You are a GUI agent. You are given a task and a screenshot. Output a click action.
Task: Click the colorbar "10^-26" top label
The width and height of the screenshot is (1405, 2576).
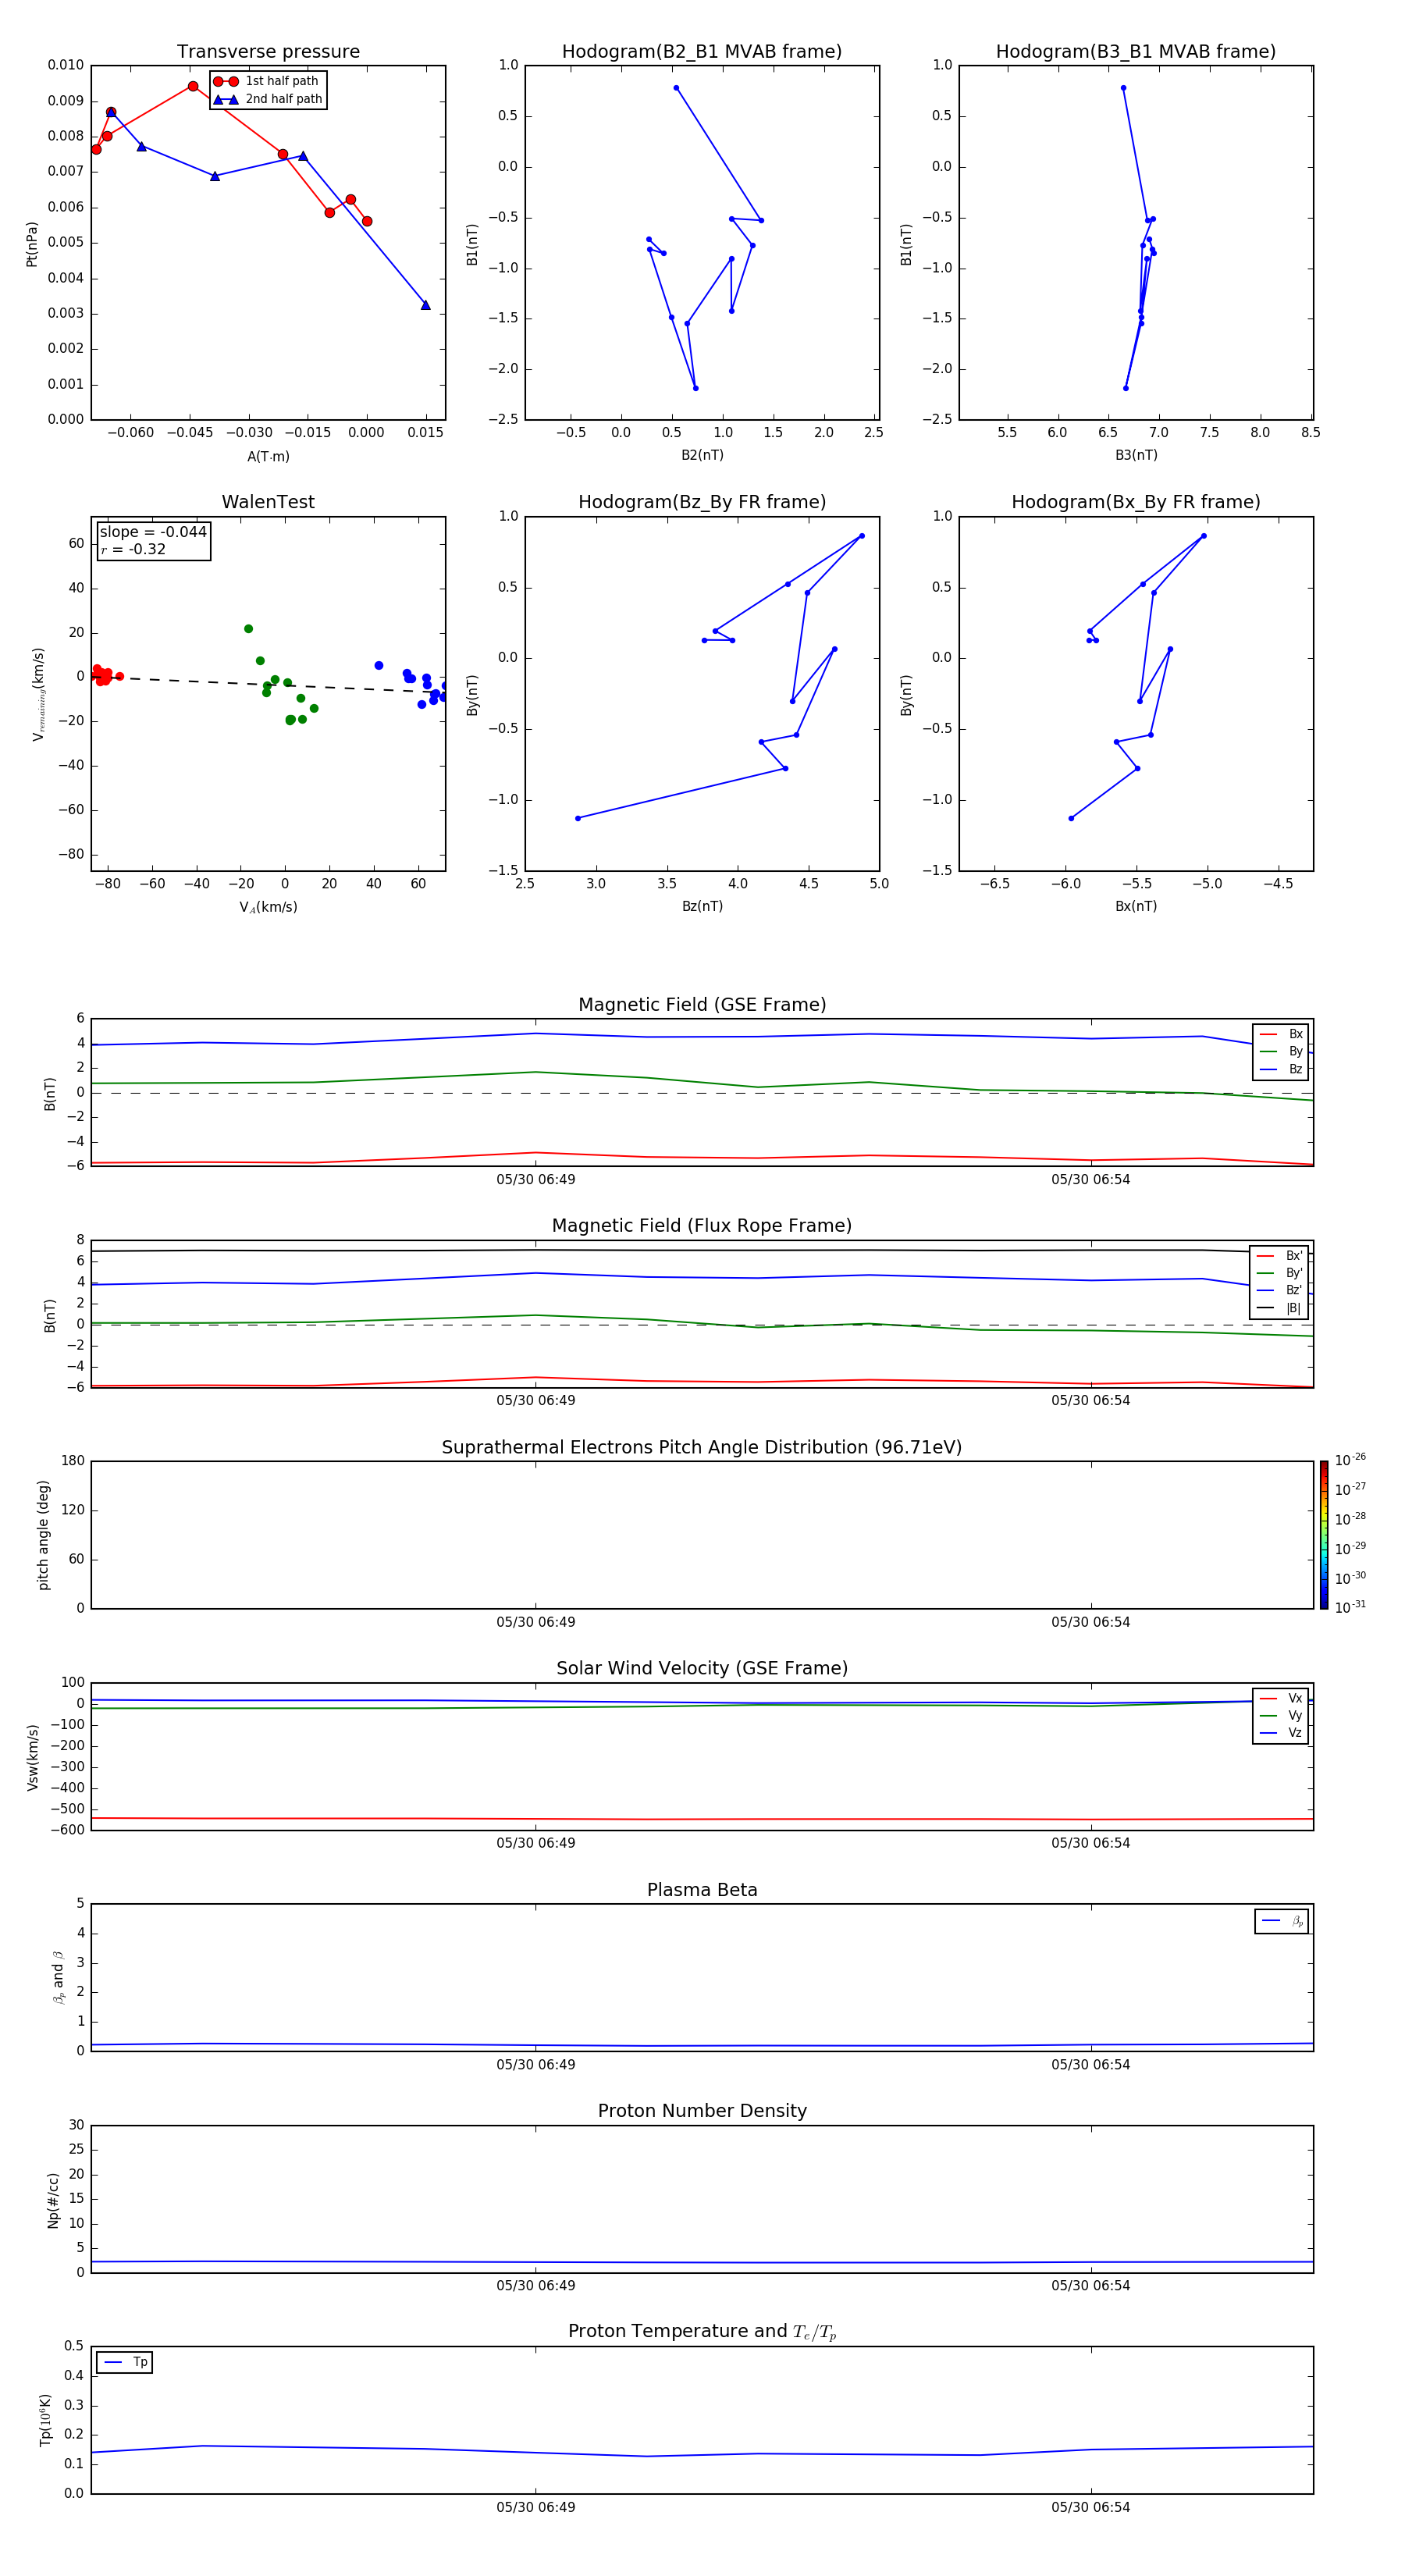pyautogui.click(x=1350, y=1460)
